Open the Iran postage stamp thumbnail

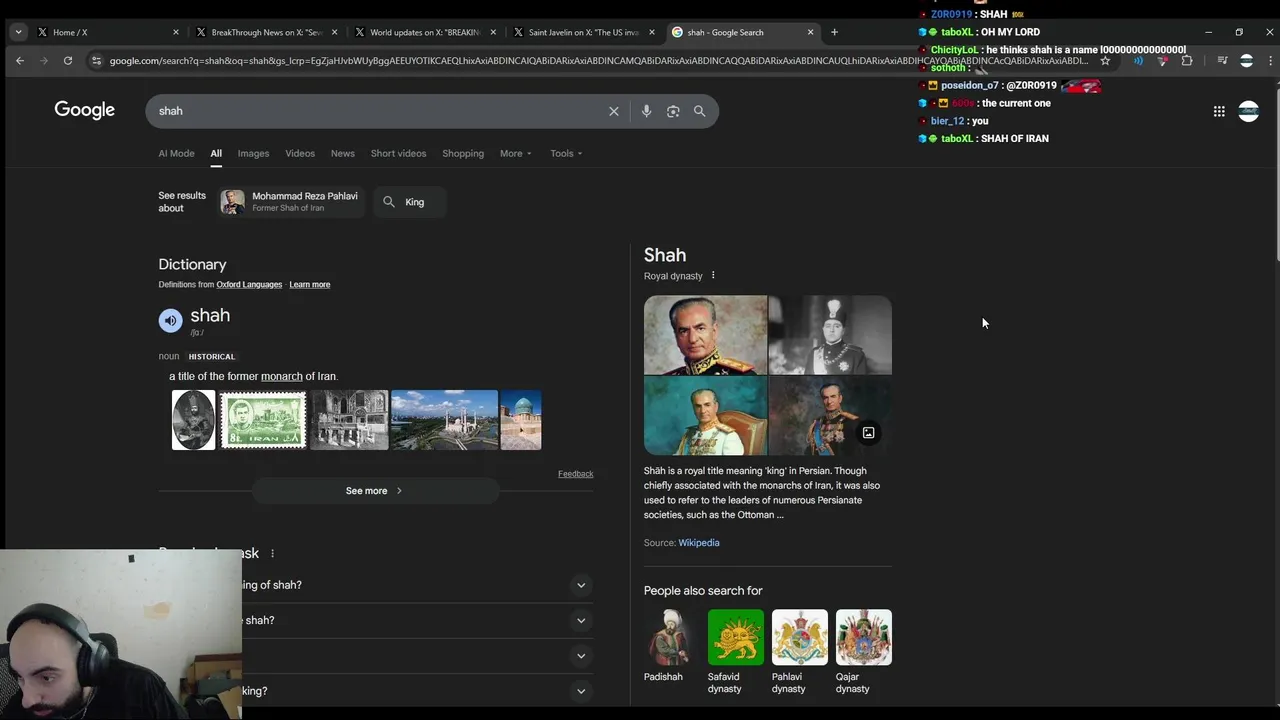pyautogui.click(x=263, y=420)
